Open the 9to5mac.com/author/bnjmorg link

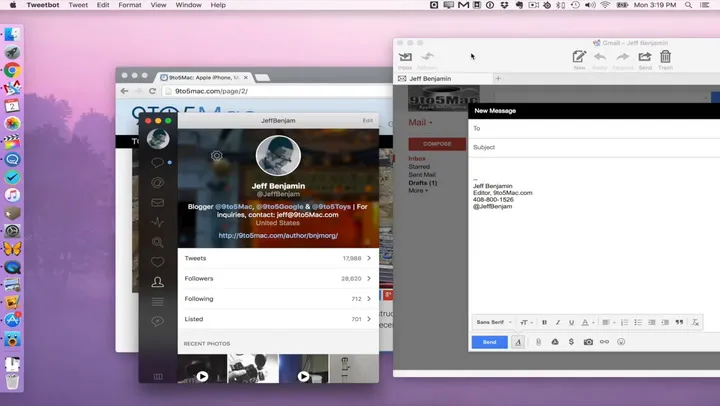[x=278, y=236]
